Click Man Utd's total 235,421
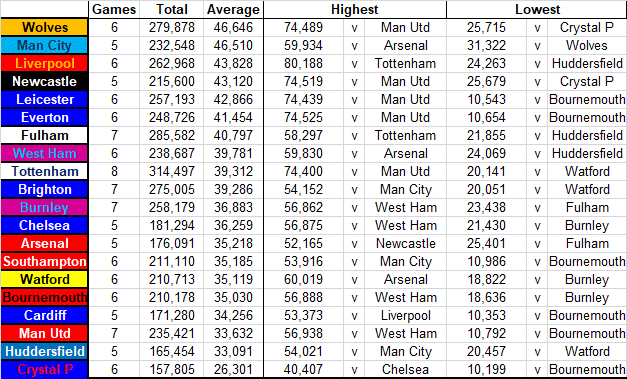Image resolution: width=627 pixels, height=379 pixels. tap(172, 333)
